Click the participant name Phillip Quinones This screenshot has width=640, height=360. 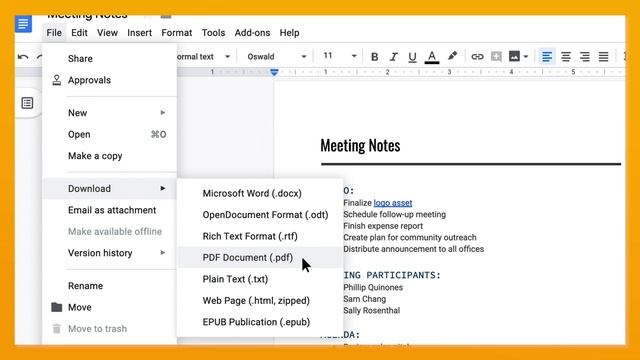click(373, 287)
